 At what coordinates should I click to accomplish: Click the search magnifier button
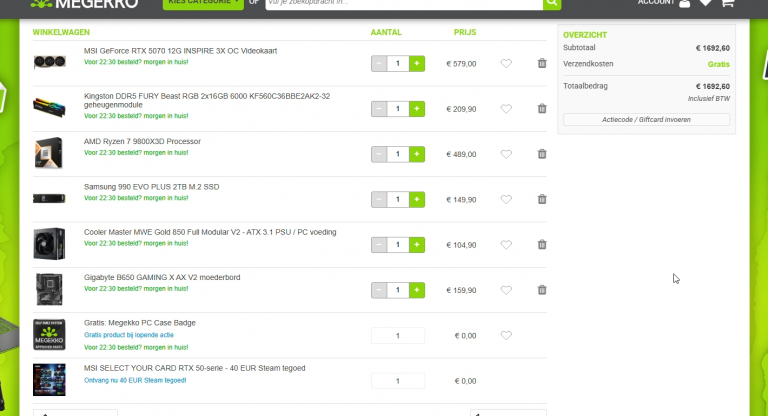coord(552,3)
